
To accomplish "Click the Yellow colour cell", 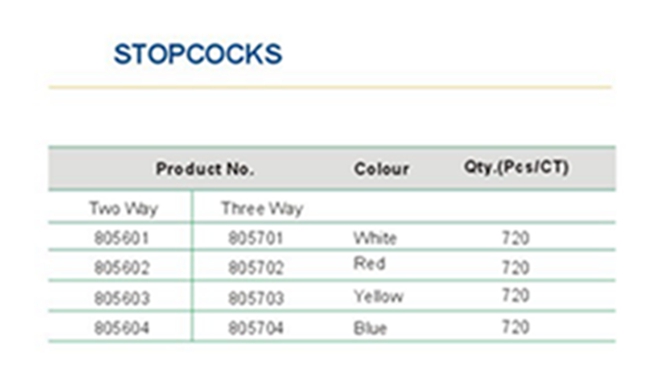I will tap(378, 297).
